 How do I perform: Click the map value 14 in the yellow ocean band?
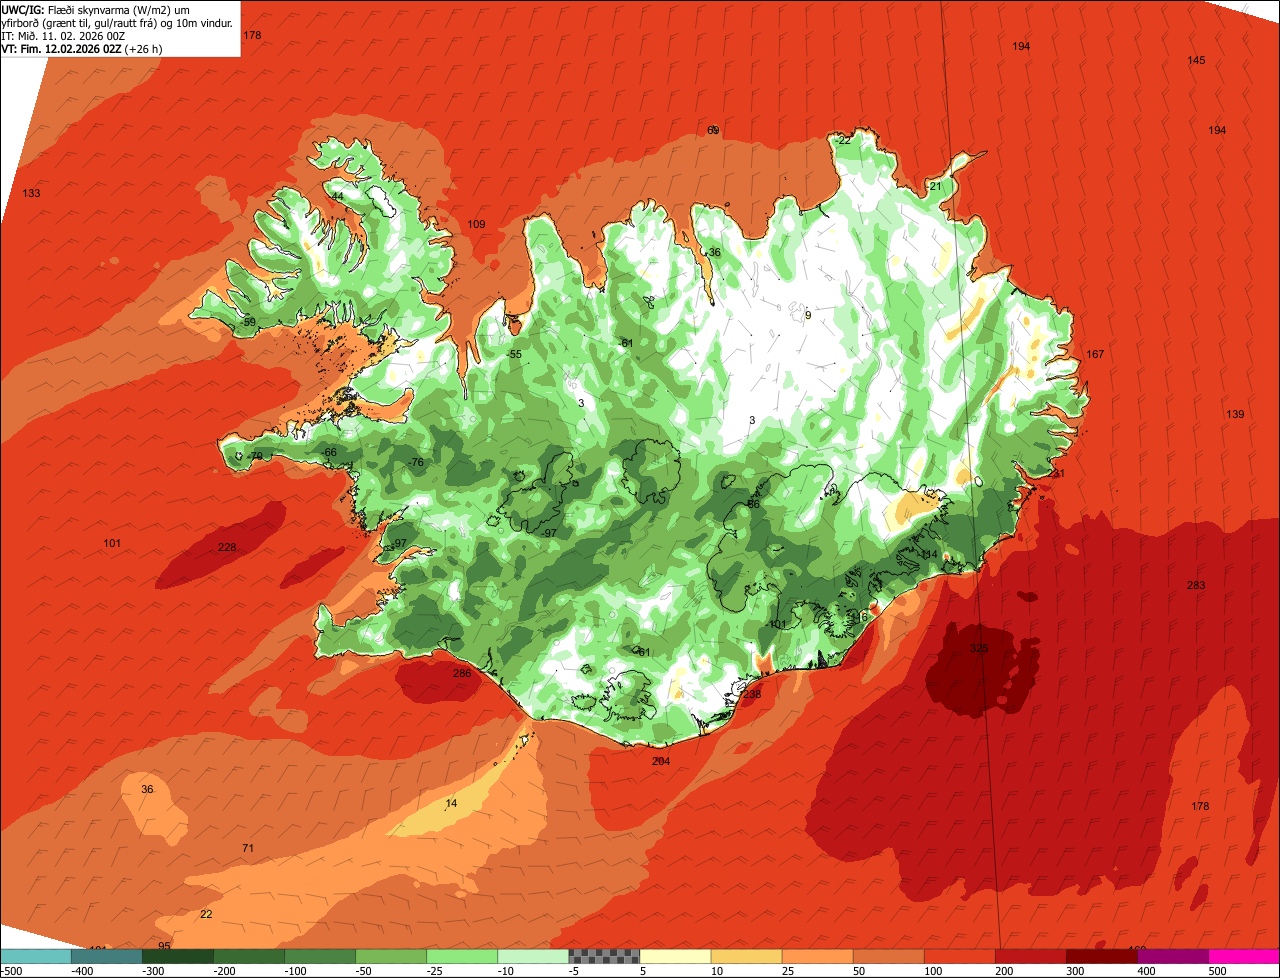click(451, 803)
